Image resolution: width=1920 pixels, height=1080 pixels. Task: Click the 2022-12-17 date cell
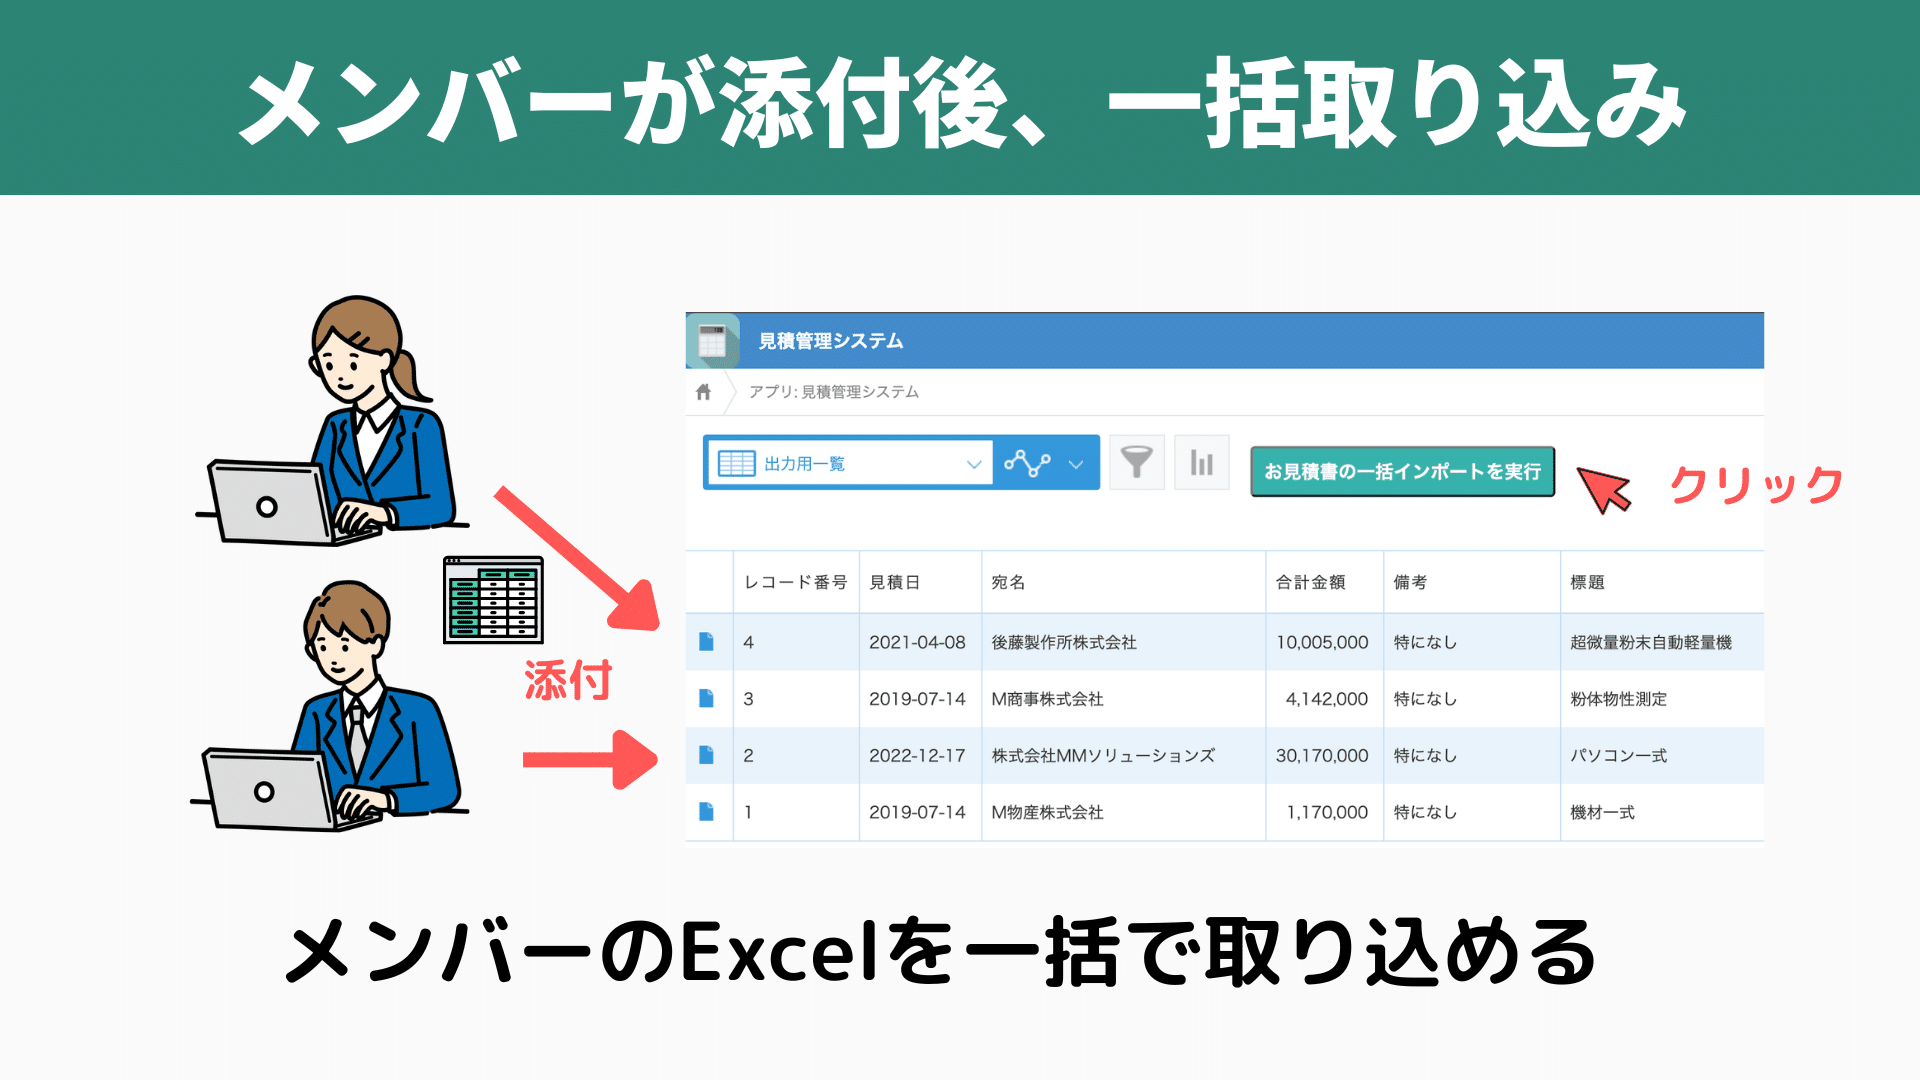[x=919, y=755]
